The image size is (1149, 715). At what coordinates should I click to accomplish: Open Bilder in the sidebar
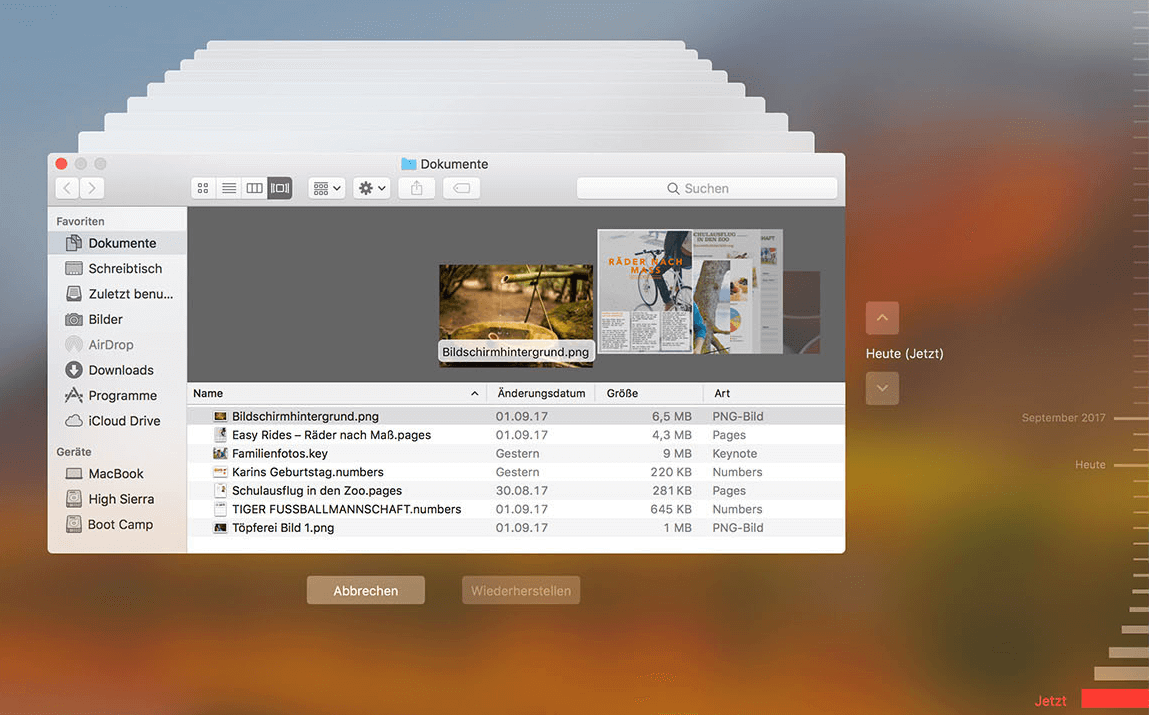coord(117,319)
